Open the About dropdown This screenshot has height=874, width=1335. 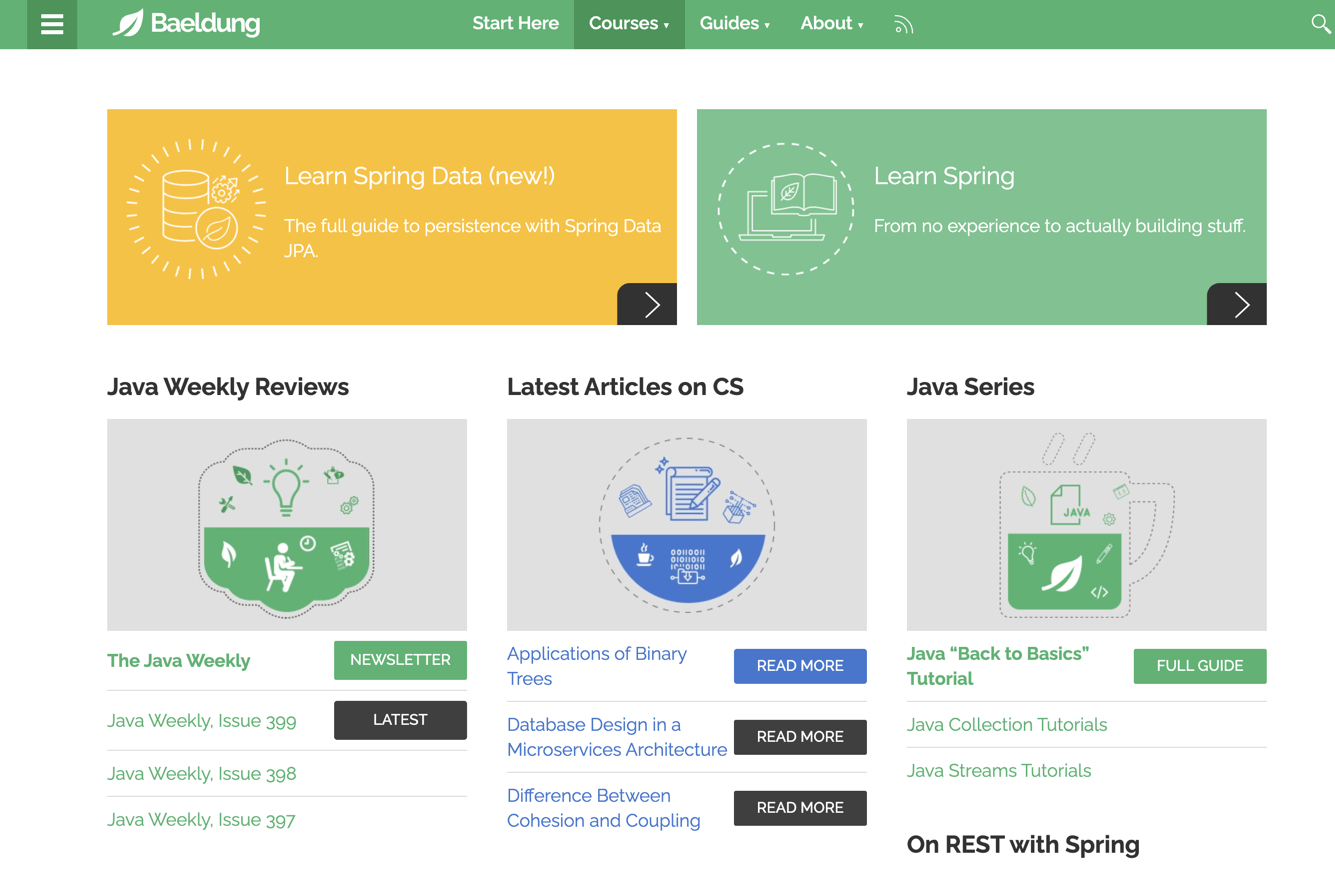click(831, 23)
